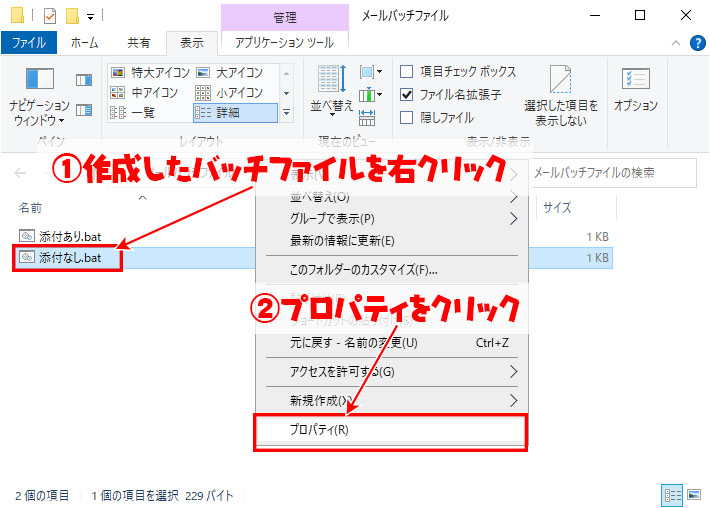The height and width of the screenshot is (508, 710).
Task: Expand the layout gallery more arrow
Action: pos(286,112)
